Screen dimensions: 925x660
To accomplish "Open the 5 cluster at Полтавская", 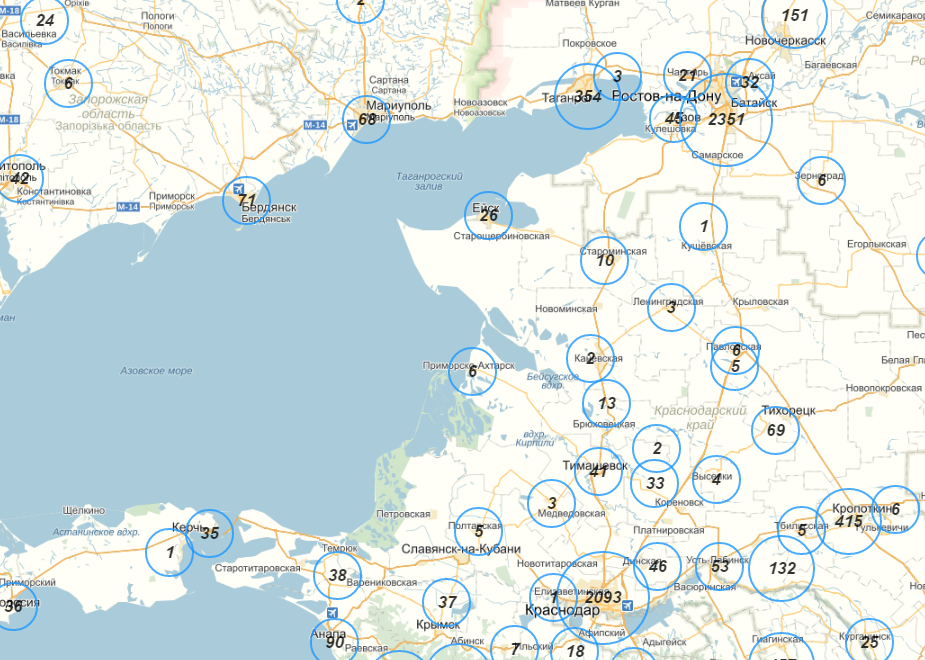I will pyautogui.click(x=478, y=531).
